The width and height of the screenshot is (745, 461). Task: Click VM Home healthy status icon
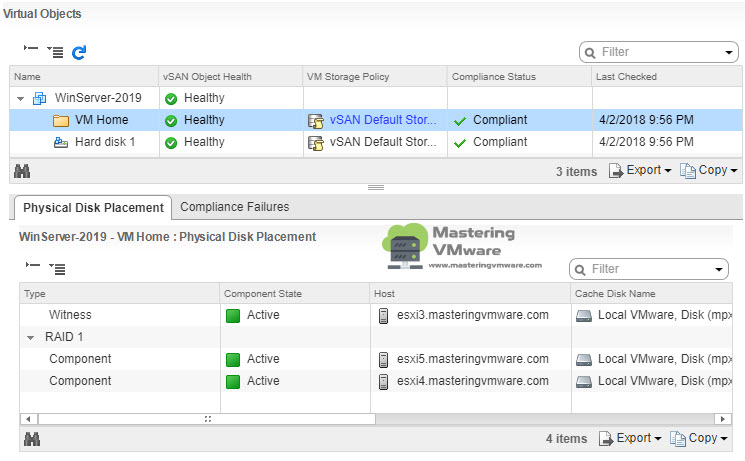[171, 121]
